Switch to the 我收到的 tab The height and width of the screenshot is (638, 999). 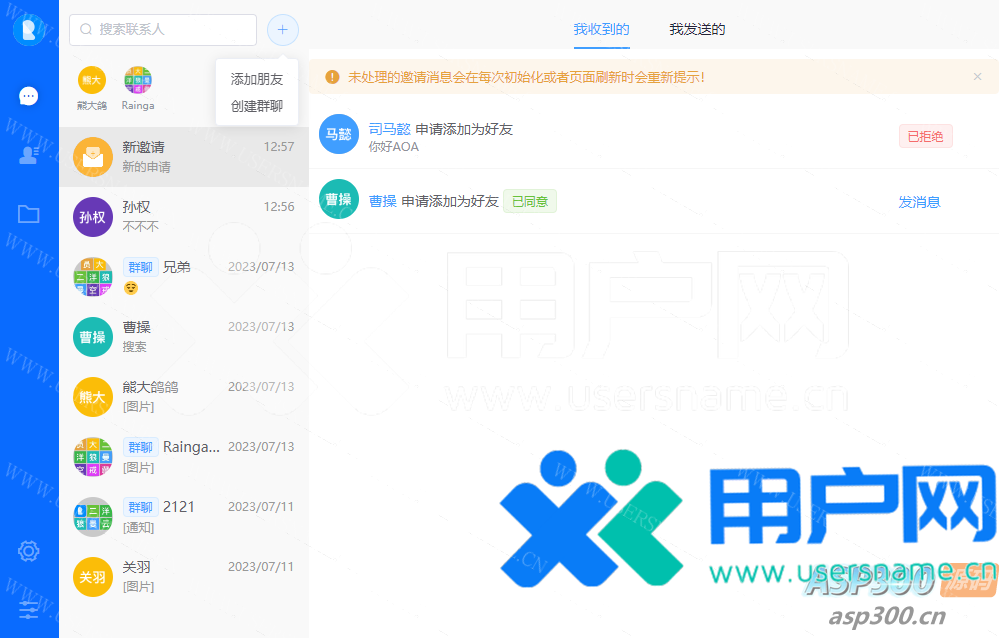601,29
